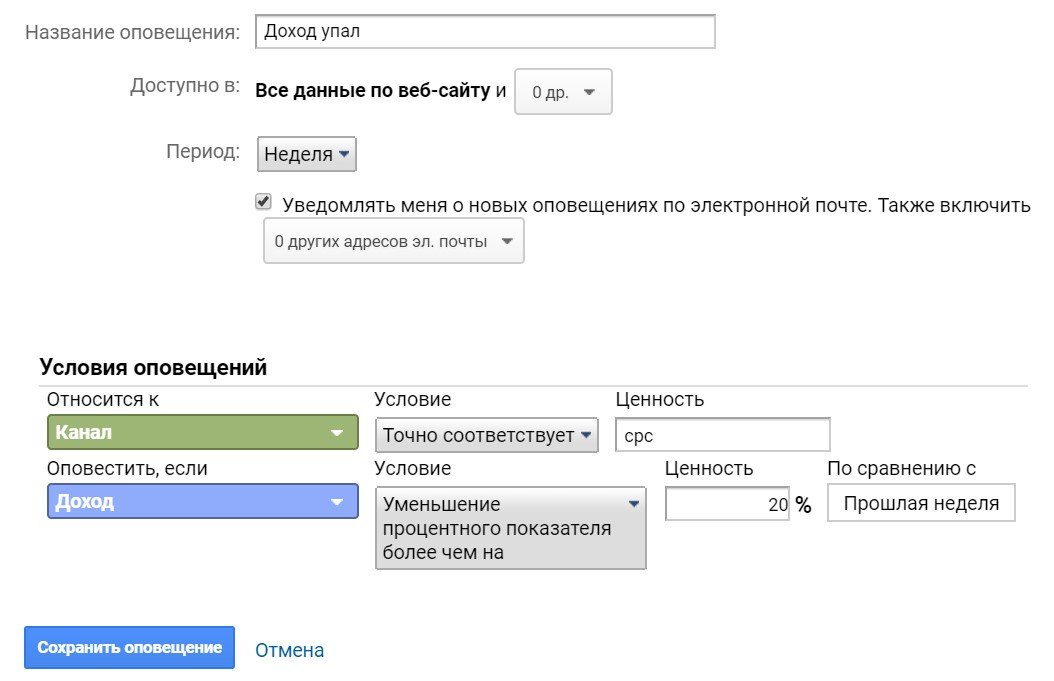Click the "Условие" dropdown arrow for exact match
This screenshot has width=1054, height=681.
pos(588,434)
